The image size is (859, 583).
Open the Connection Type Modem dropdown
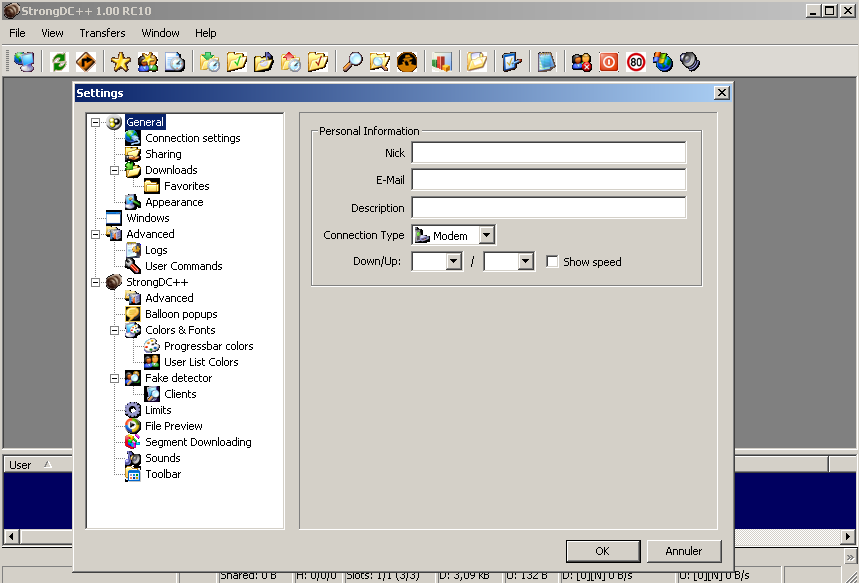[486, 235]
